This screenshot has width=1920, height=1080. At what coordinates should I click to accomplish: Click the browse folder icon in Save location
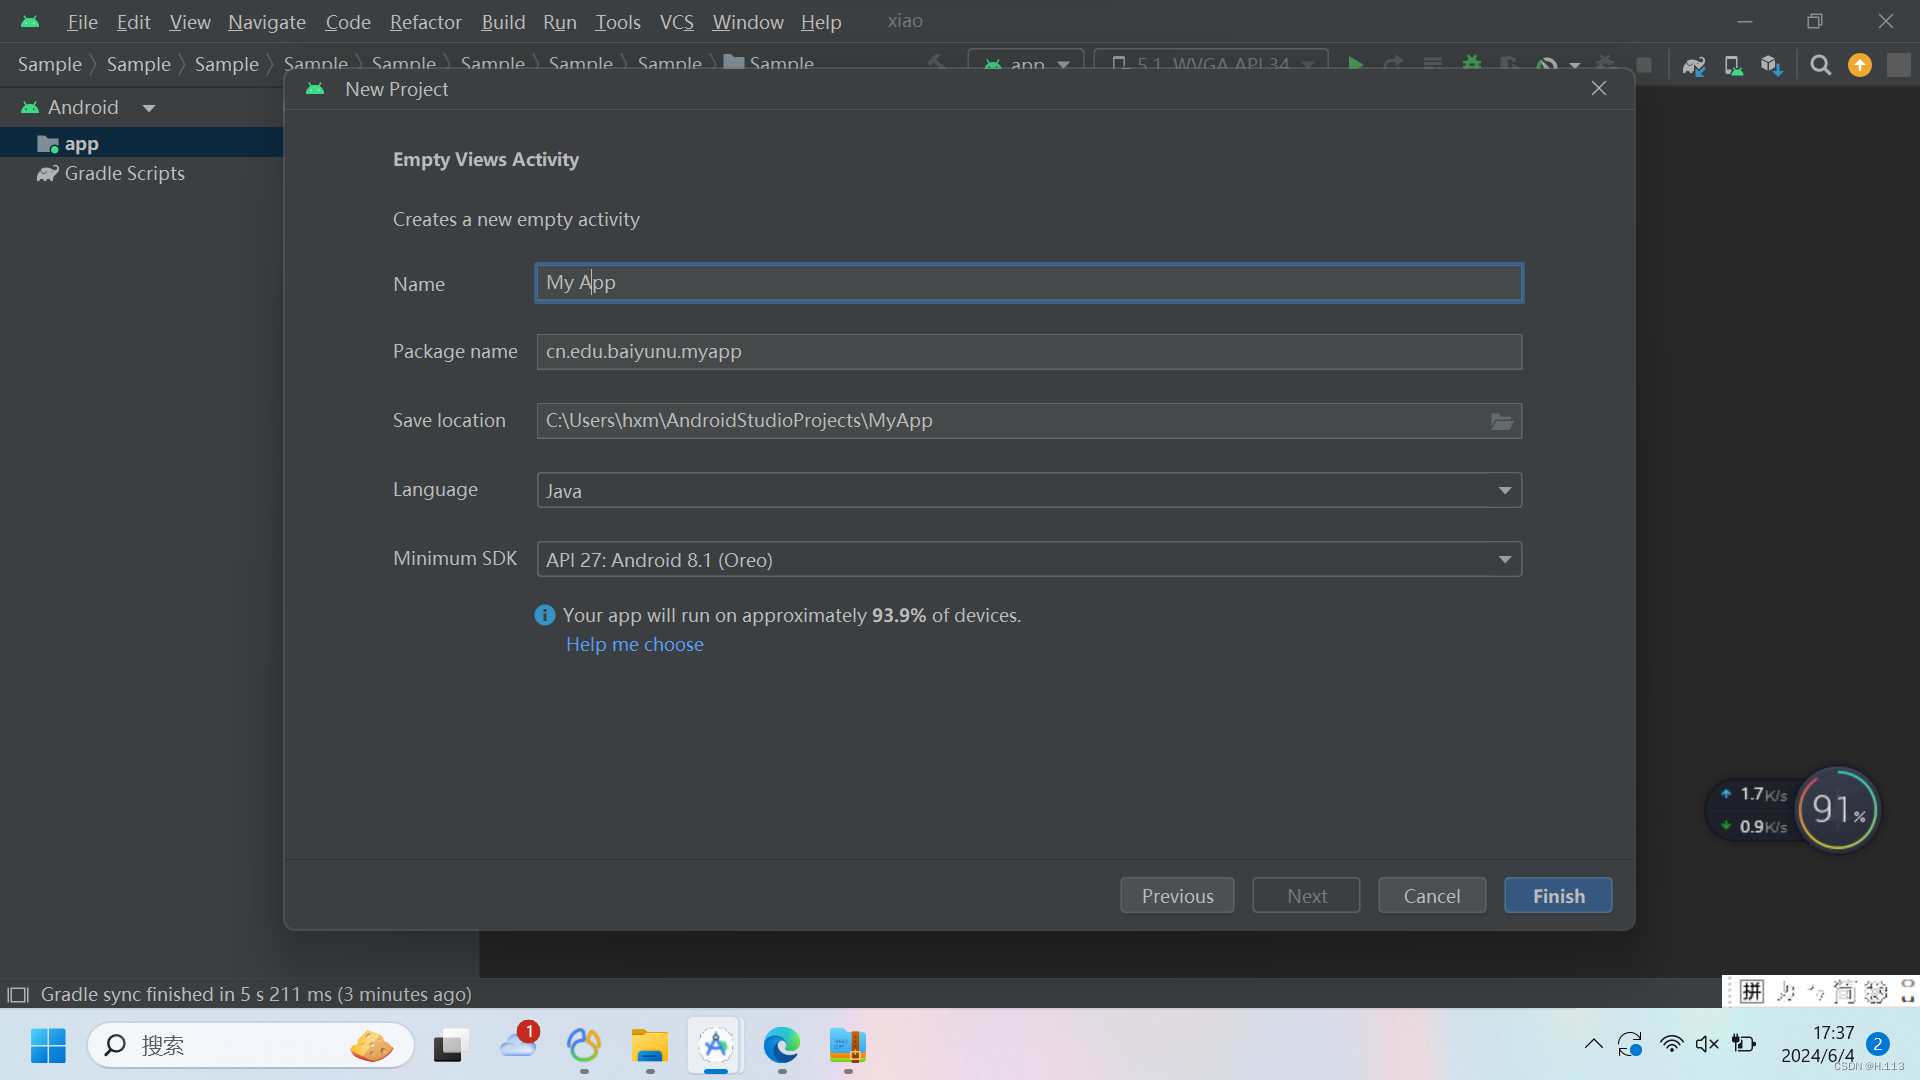(x=1501, y=421)
